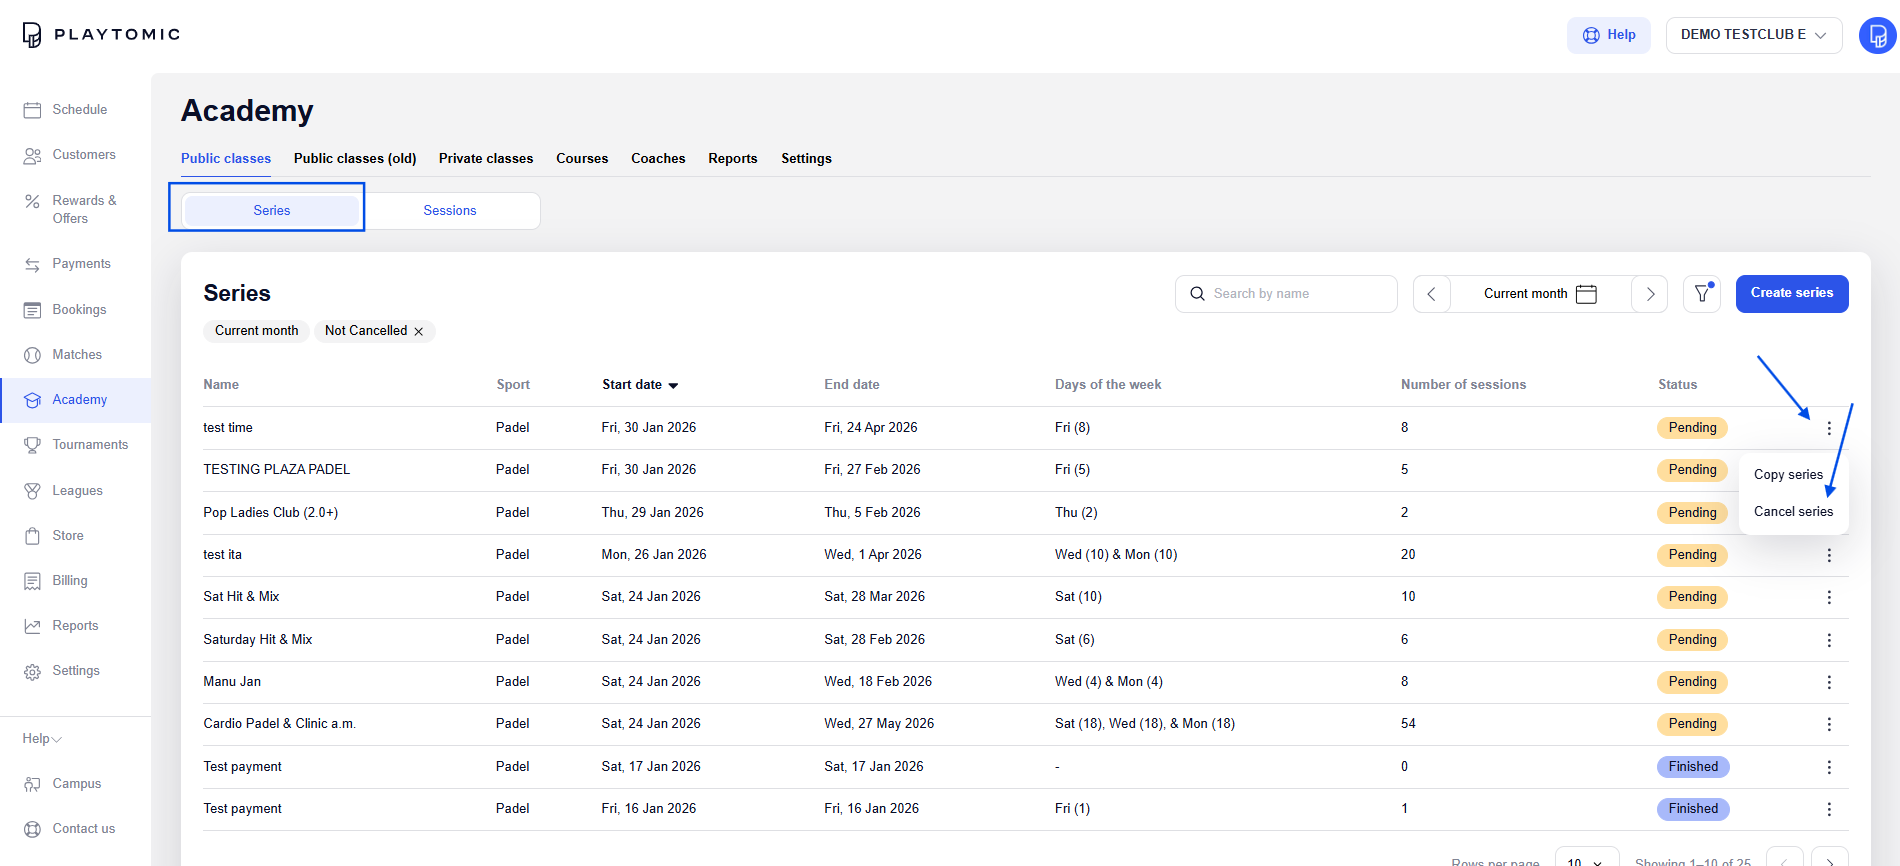Switch to the Series view toggle

pyautogui.click(x=271, y=211)
